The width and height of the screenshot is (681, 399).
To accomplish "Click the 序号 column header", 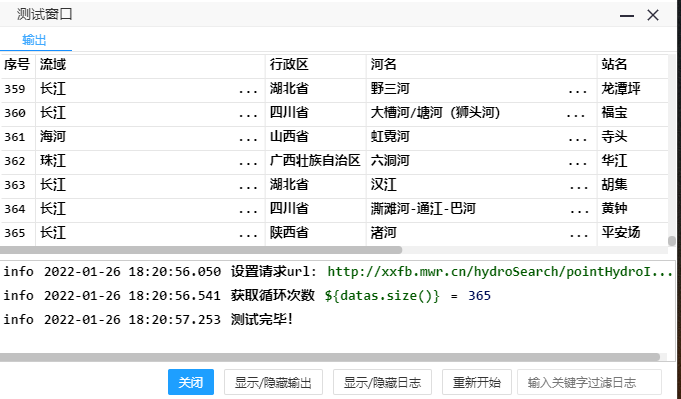I will point(17,65).
